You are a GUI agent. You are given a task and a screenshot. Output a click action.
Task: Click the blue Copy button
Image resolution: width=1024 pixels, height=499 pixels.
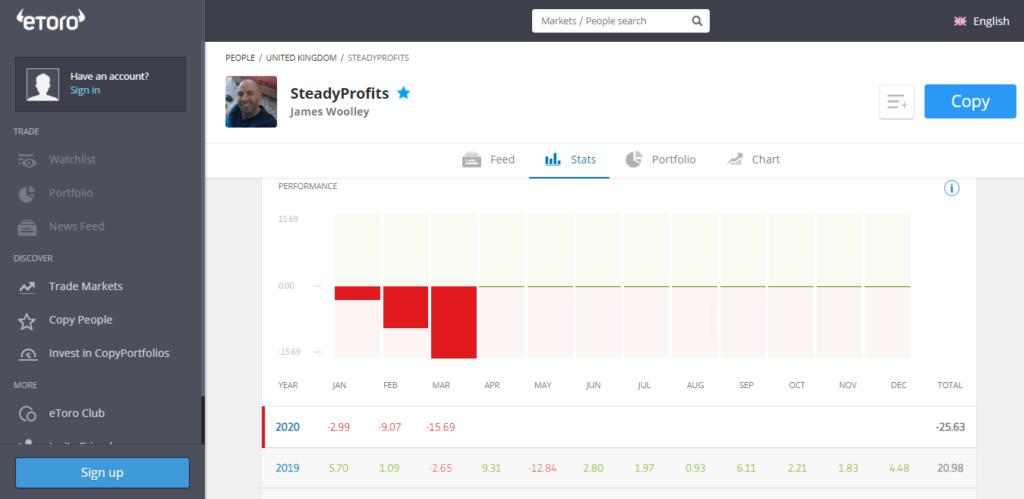pos(970,101)
